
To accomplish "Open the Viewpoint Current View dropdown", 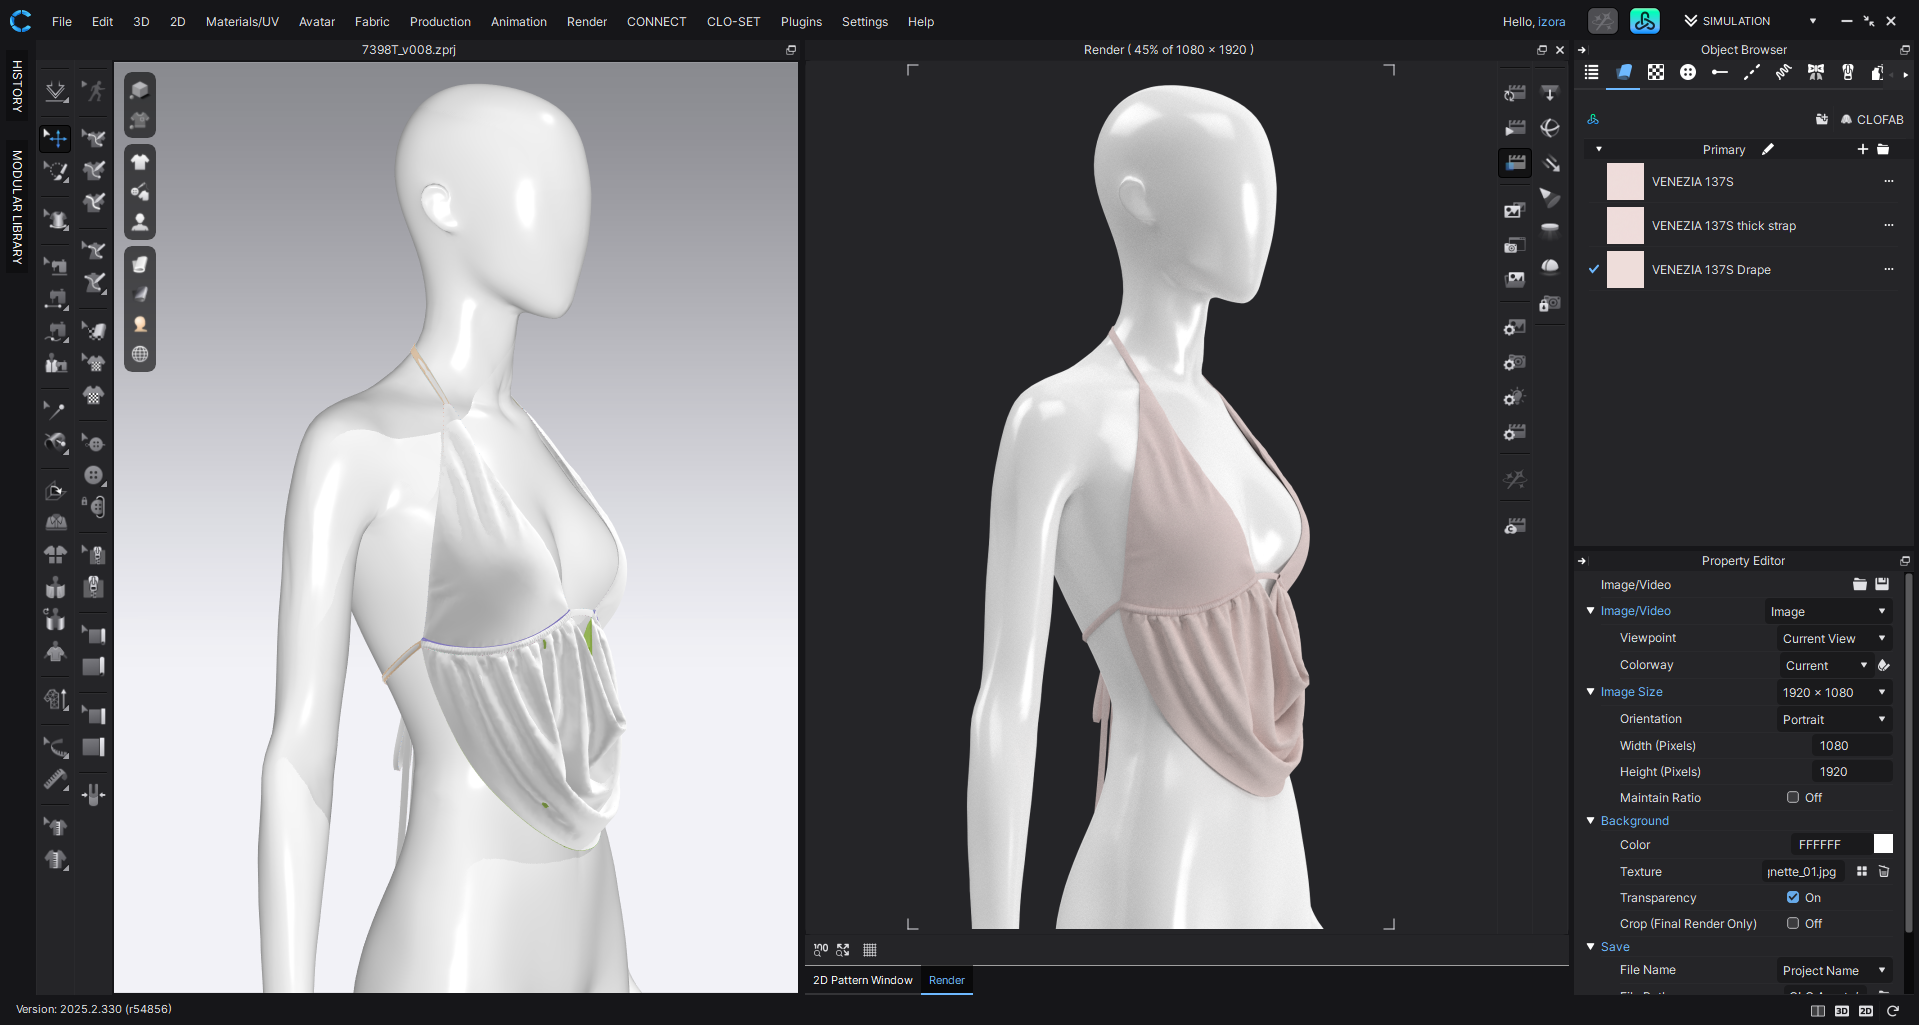I will tap(1834, 638).
